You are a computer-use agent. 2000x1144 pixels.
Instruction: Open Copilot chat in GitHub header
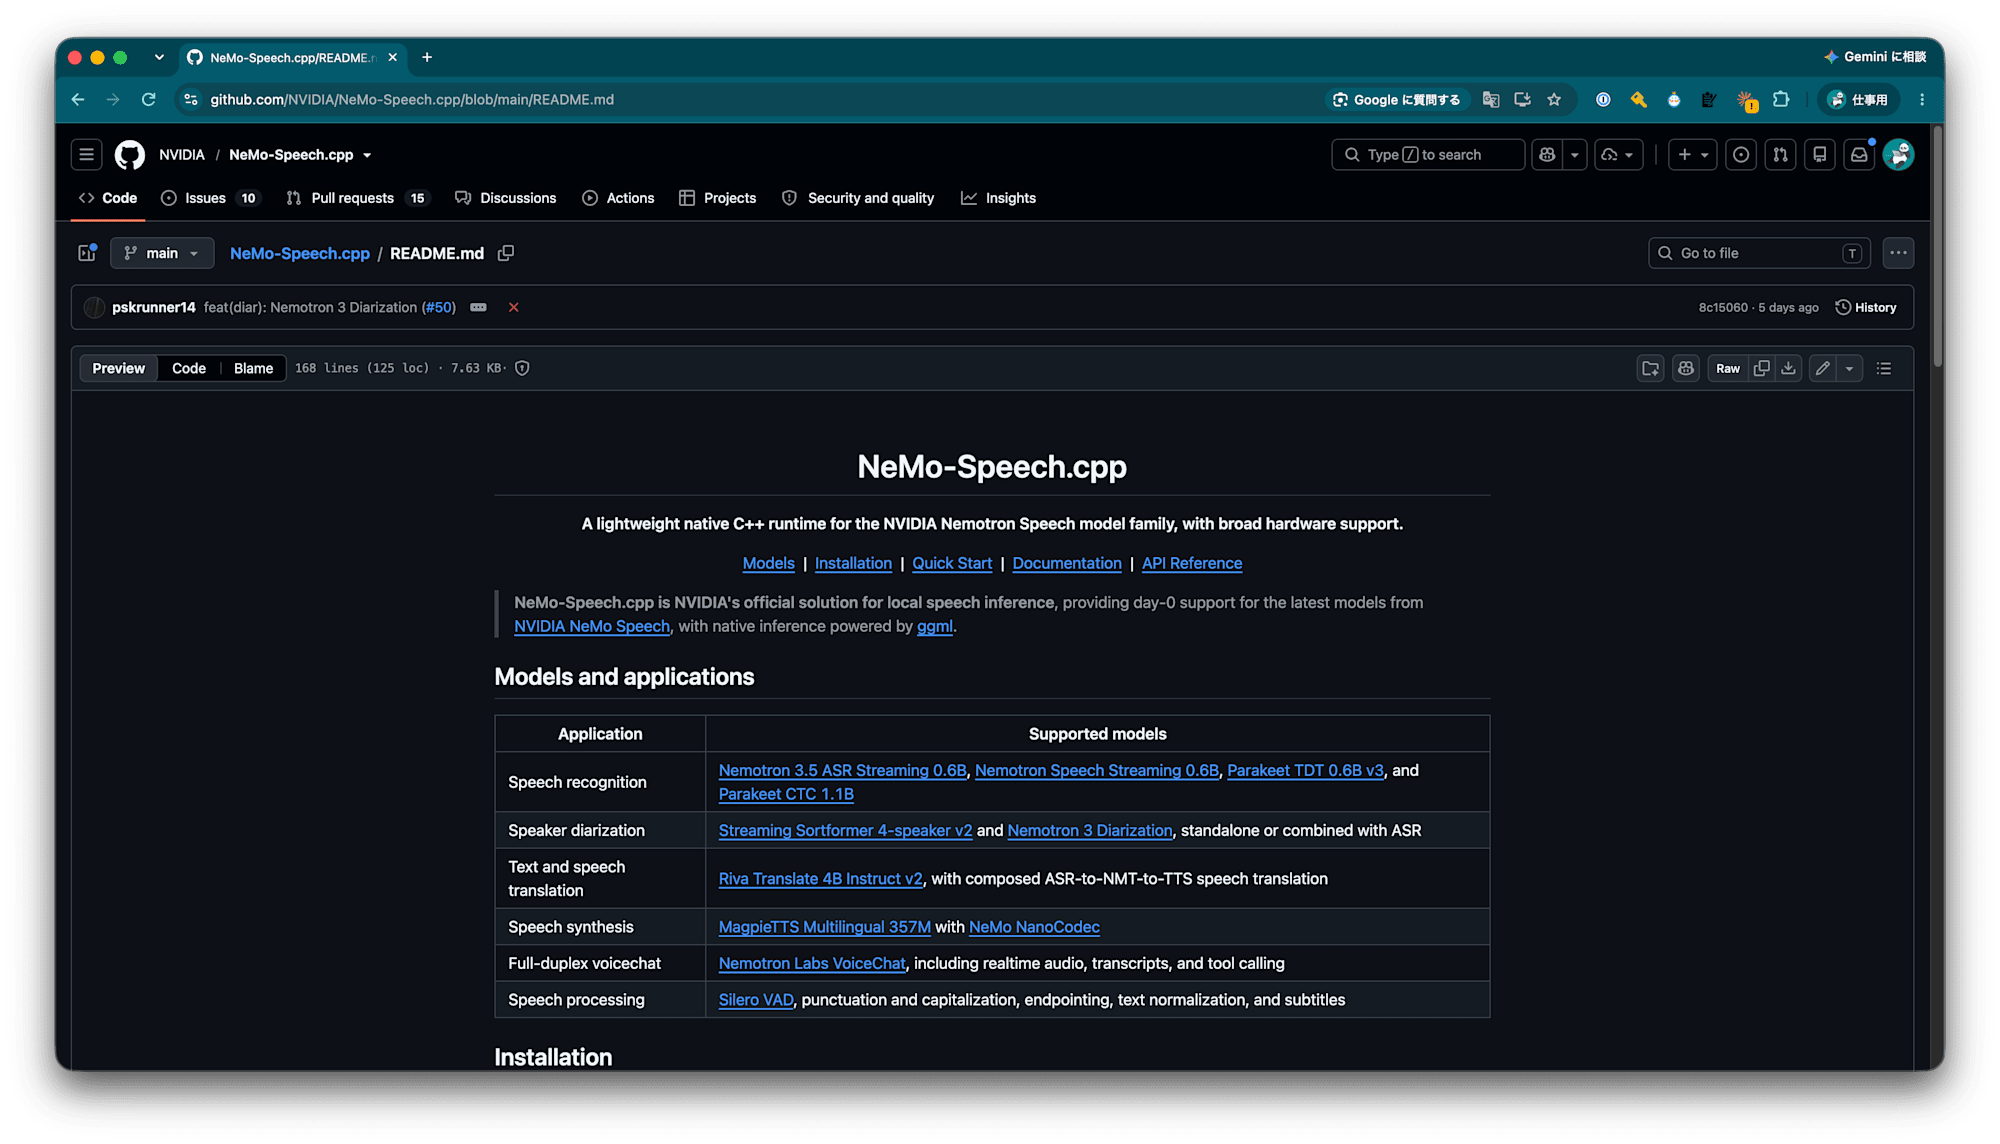coord(1547,155)
